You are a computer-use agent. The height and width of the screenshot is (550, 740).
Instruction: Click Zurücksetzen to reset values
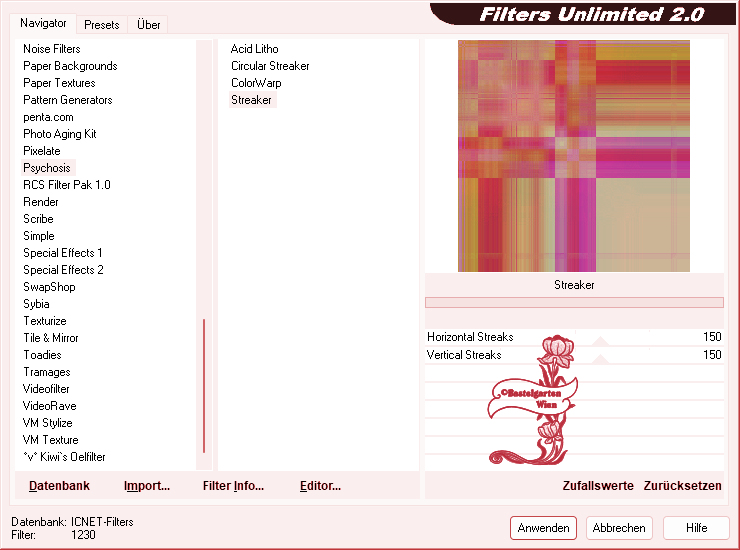(682, 486)
